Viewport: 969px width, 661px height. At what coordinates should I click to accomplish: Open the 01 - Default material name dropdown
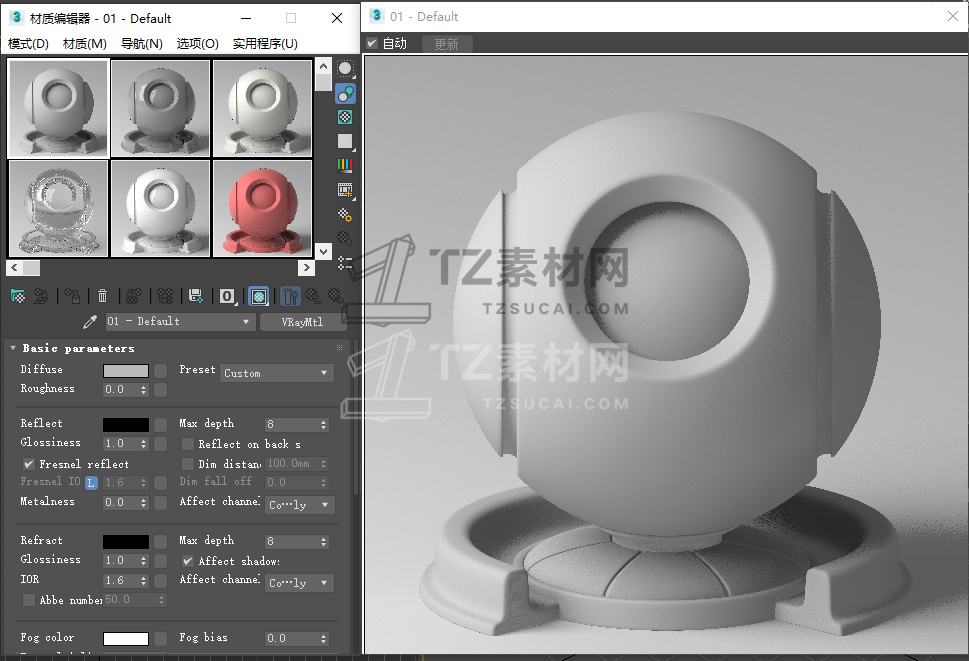(180, 322)
